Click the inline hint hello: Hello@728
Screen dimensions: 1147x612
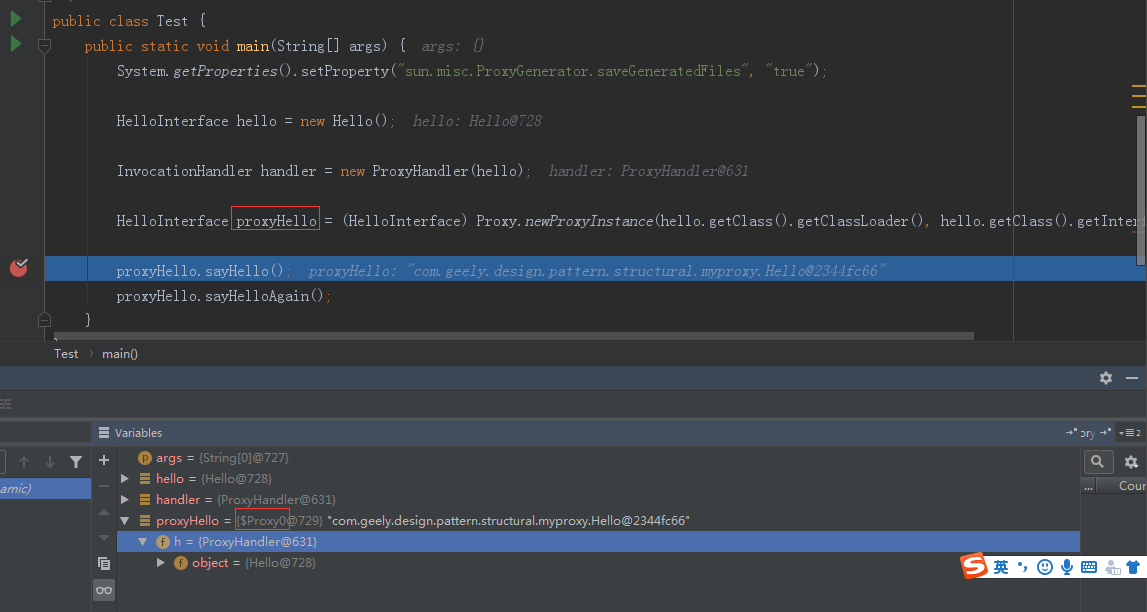click(477, 121)
